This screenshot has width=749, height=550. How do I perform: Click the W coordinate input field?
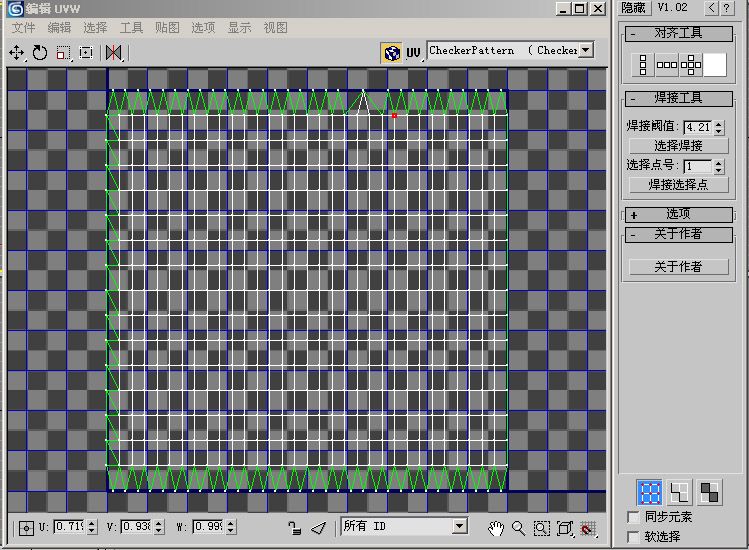208,527
